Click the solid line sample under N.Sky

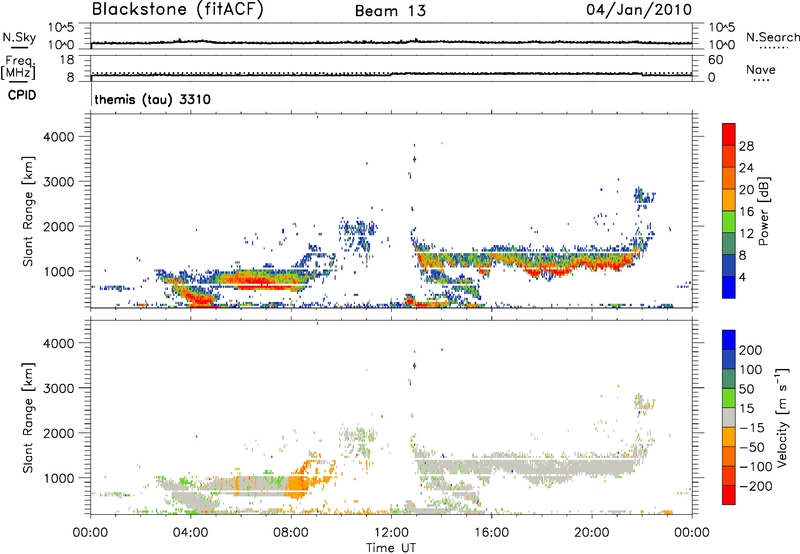[x=19, y=47]
